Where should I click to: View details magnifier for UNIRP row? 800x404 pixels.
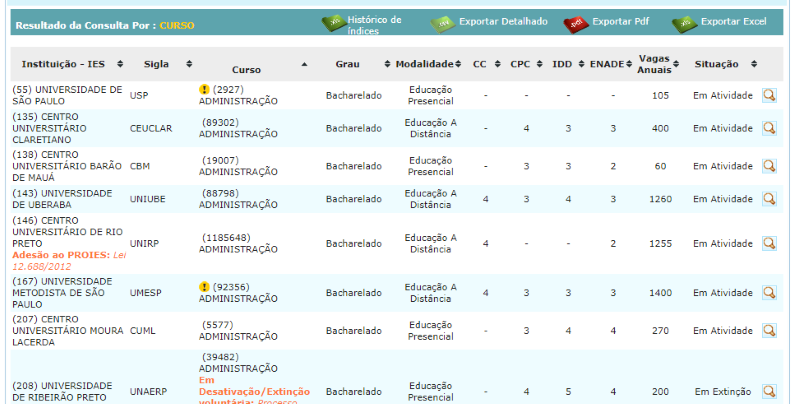point(769,243)
